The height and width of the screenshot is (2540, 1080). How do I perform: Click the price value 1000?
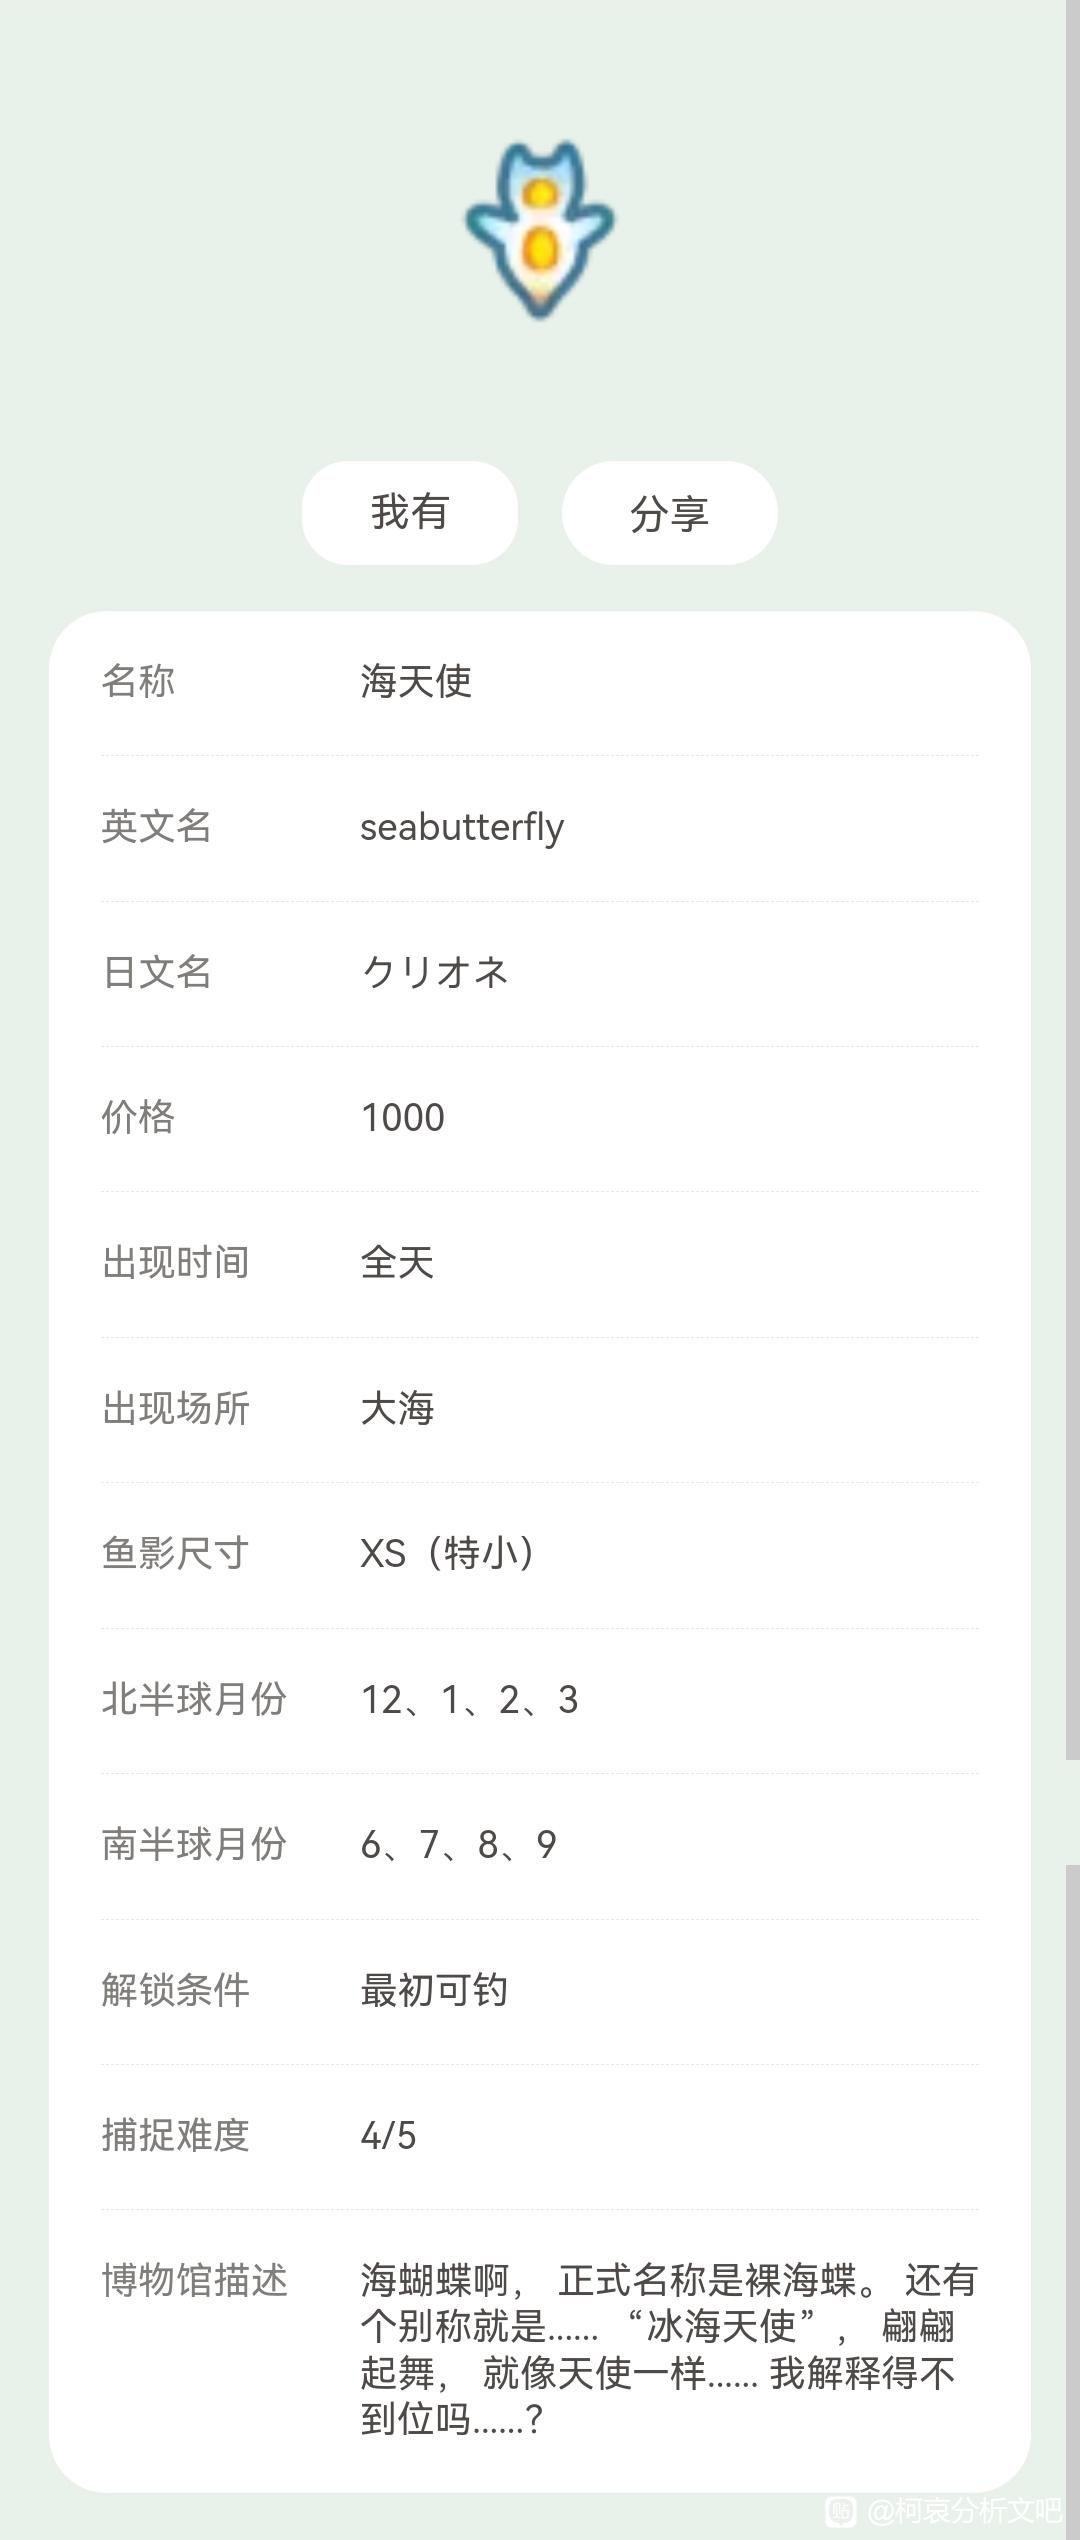coord(403,1117)
